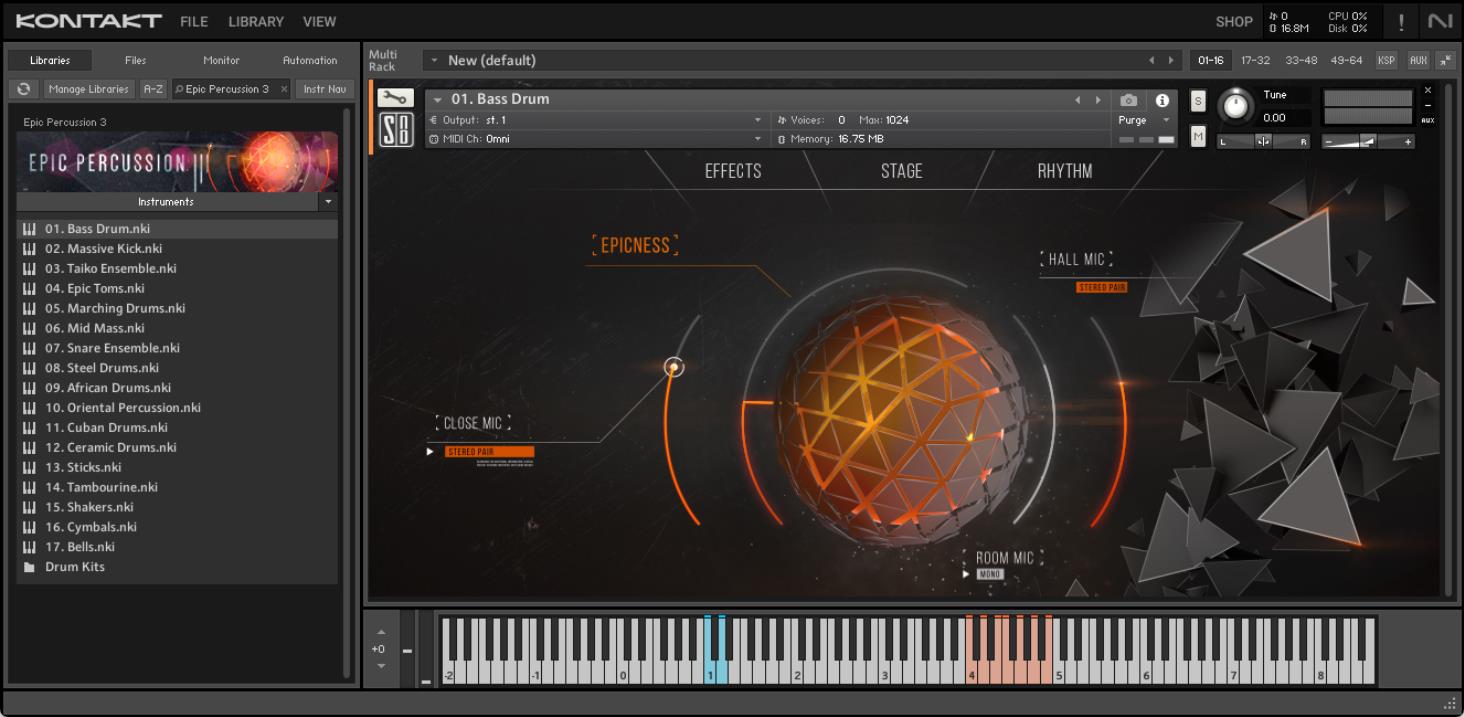Open the RHYTHM page
This screenshot has width=1464, height=717.
pyautogui.click(x=1064, y=171)
